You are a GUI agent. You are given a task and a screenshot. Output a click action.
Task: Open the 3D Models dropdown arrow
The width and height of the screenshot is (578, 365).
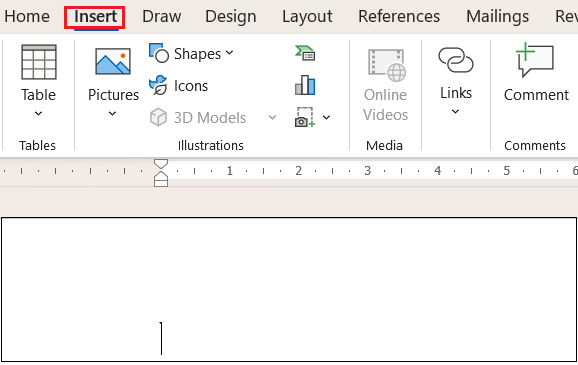coord(272,118)
